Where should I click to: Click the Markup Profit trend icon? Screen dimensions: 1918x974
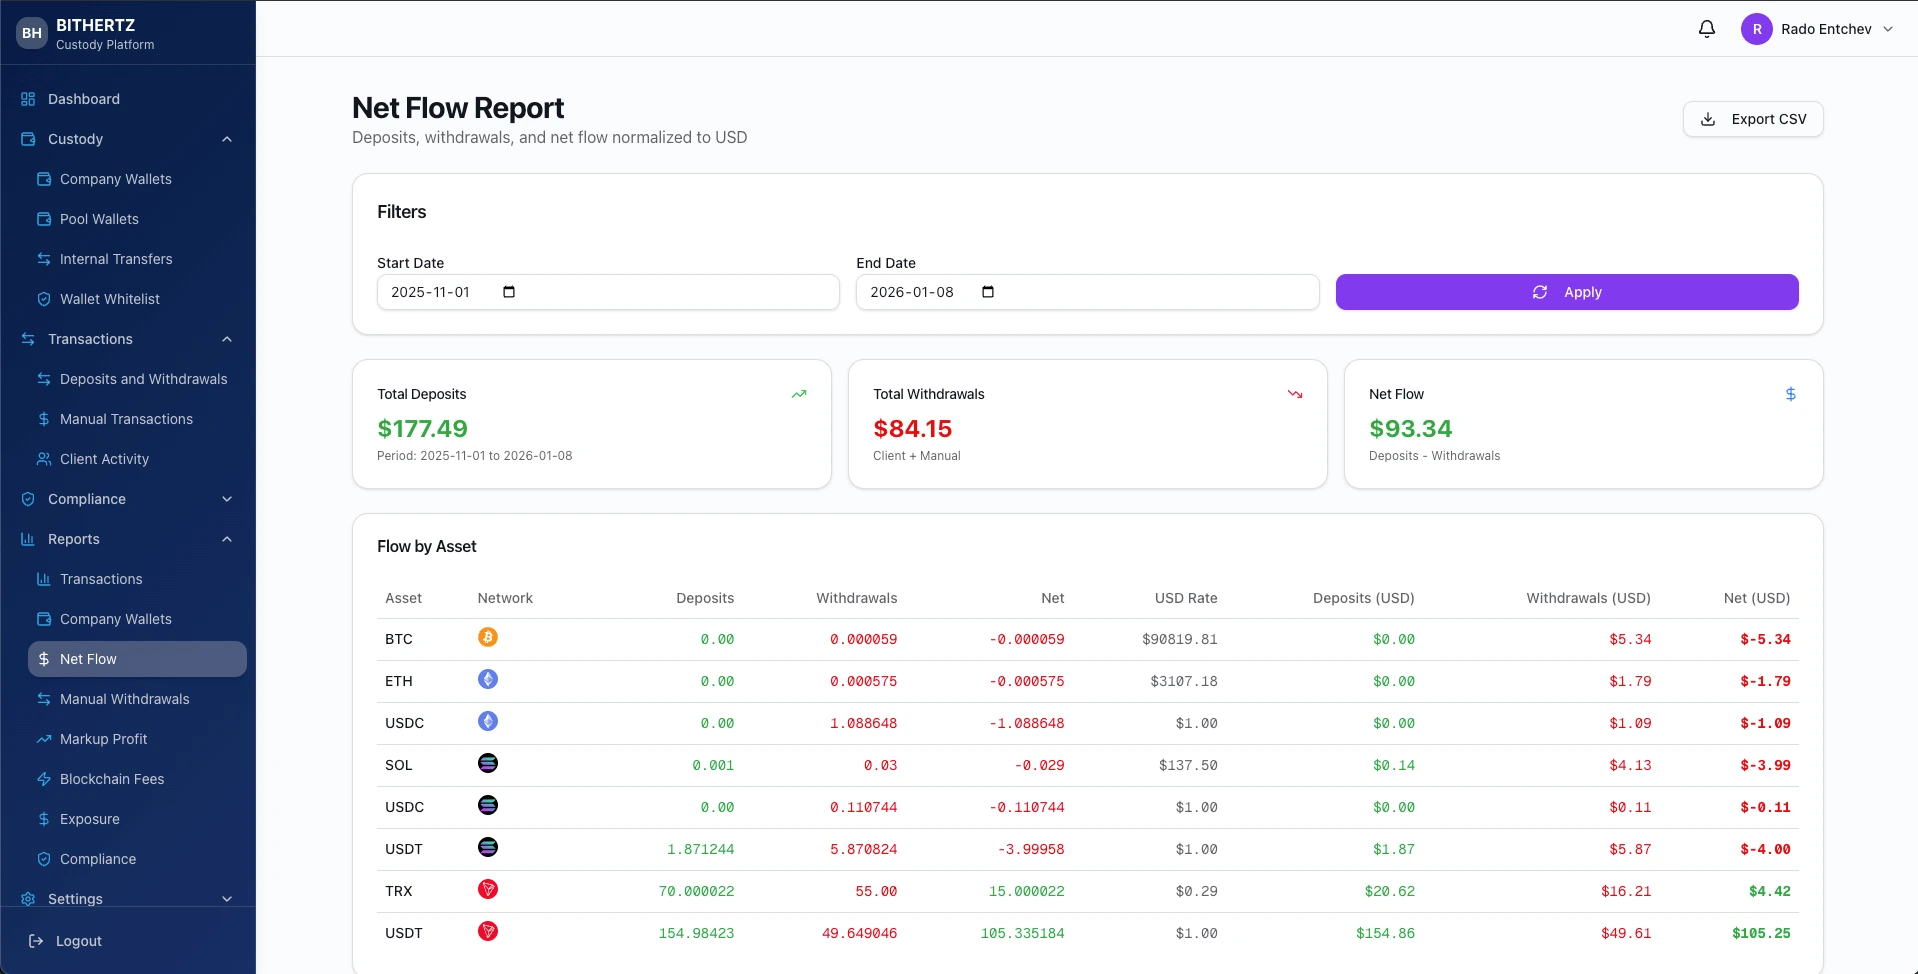pyautogui.click(x=43, y=739)
